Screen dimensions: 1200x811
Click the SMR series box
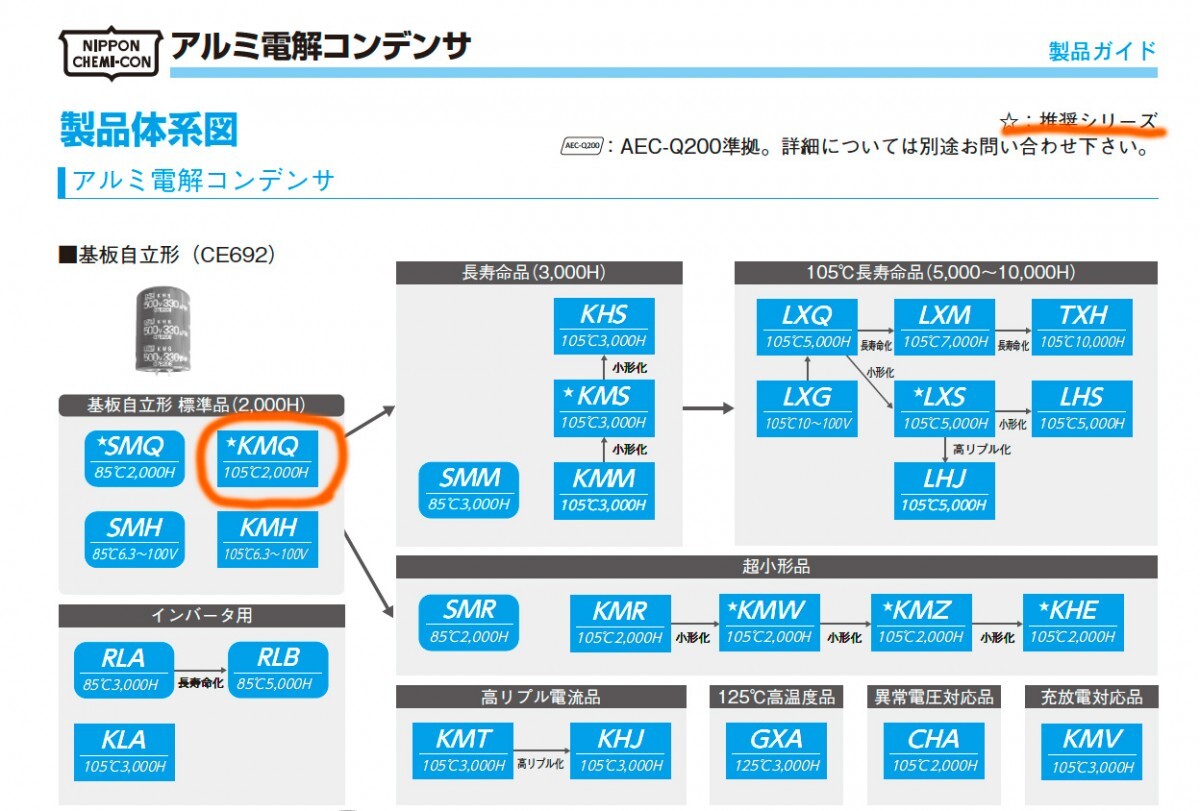[470, 621]
